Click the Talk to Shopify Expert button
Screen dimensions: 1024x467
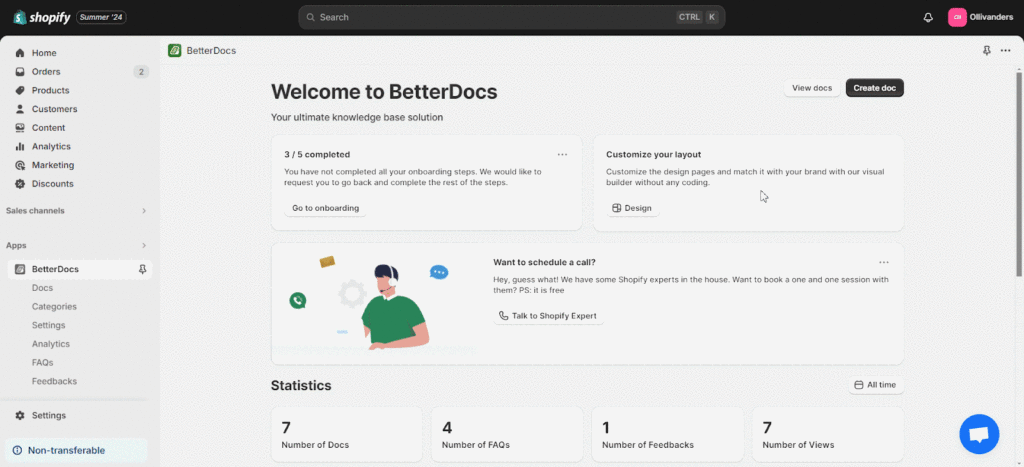click(548, 316)
